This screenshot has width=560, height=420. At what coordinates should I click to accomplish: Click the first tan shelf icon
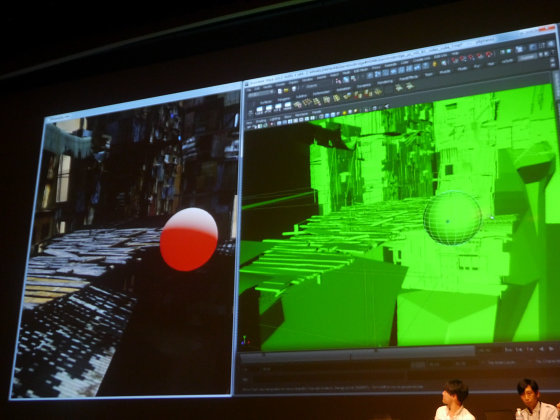[x=298, y=105]
